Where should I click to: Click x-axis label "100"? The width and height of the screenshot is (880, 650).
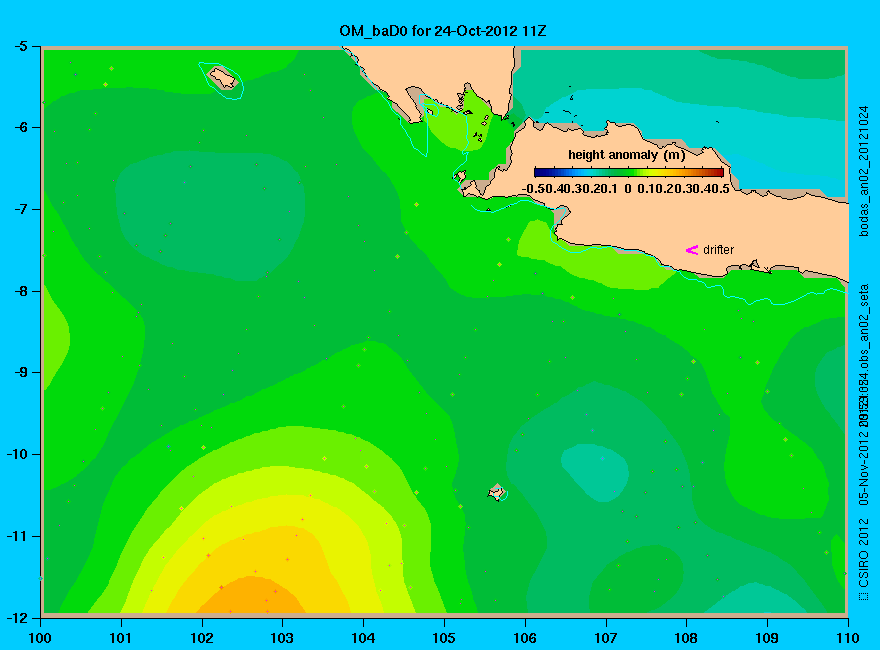[x=40, y=638]
